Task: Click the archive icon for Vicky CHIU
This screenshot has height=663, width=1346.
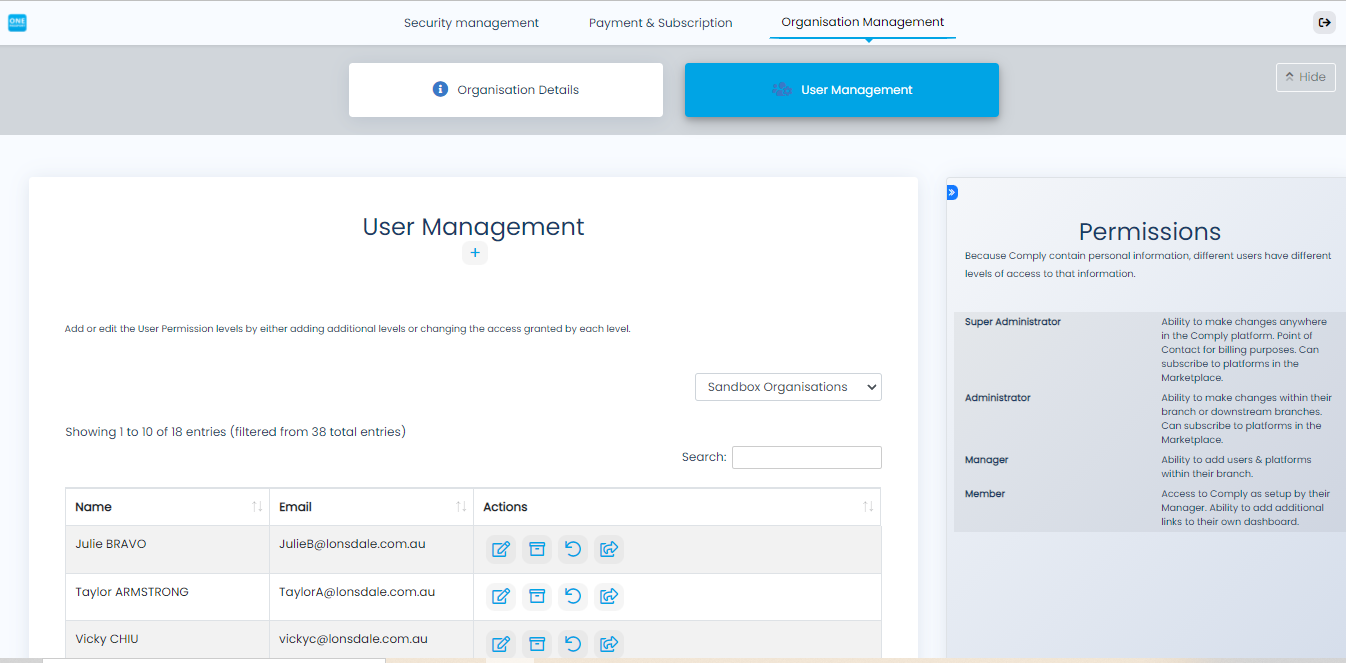Action: [537, 644]
